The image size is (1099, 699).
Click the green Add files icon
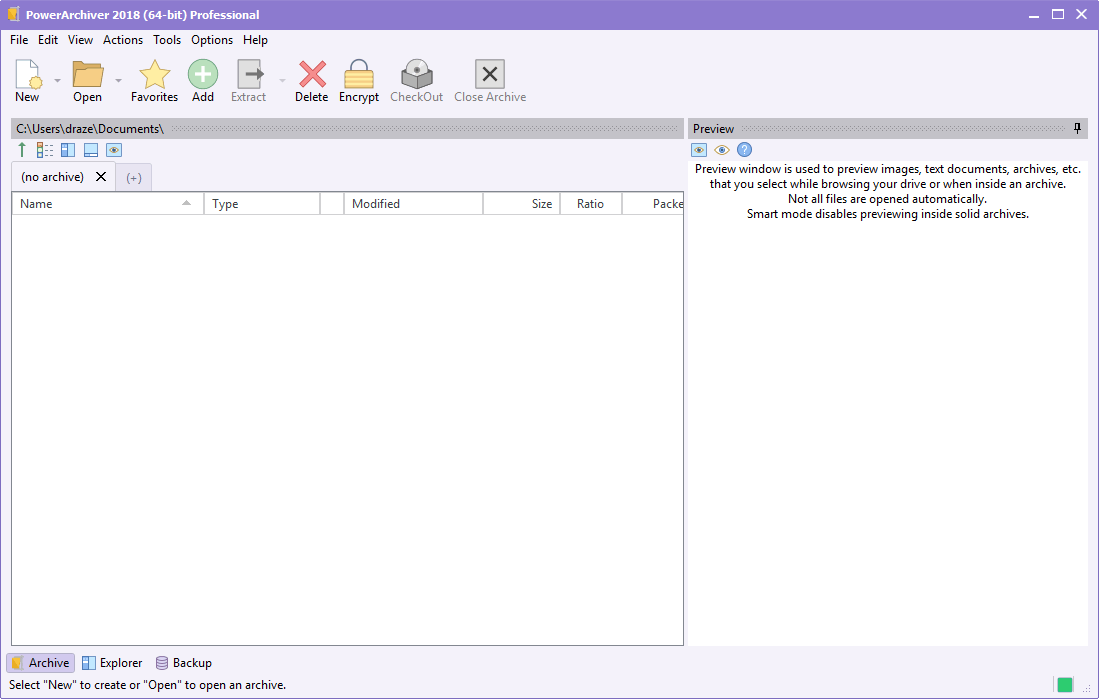[x=203, y=76]
